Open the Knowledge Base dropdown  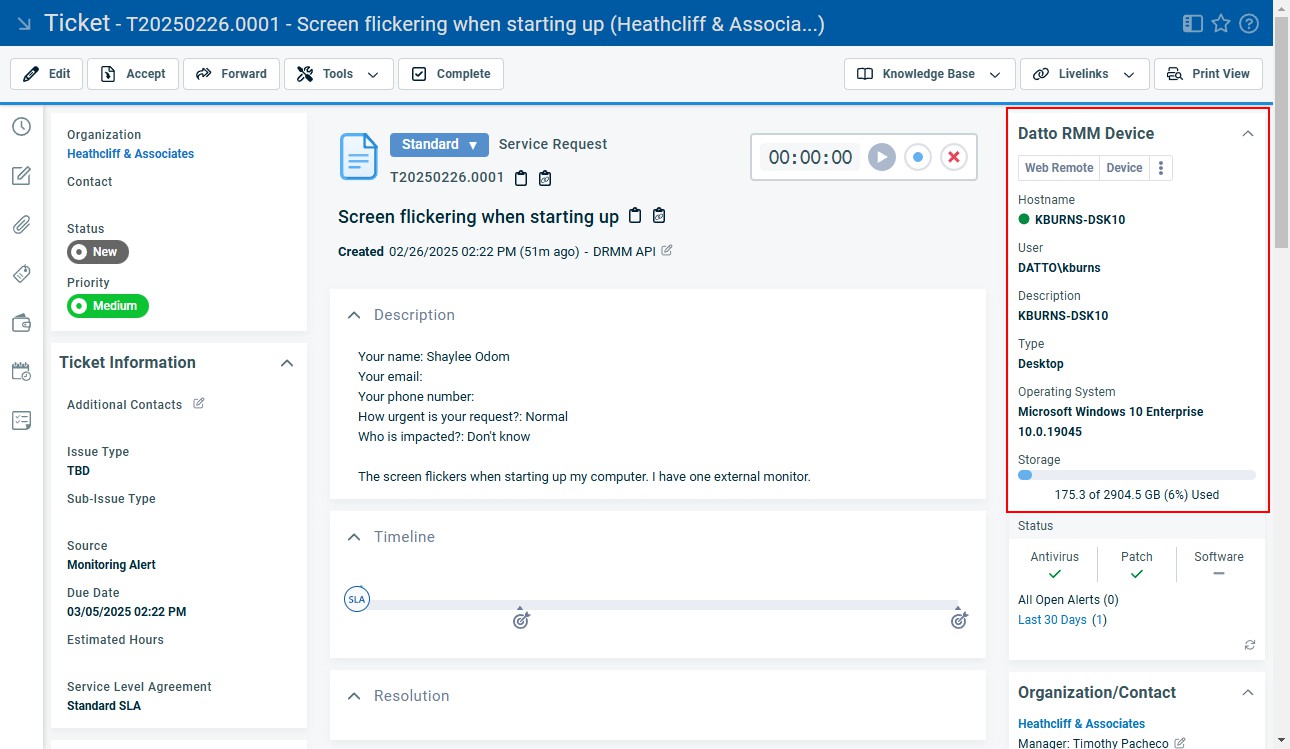930,74
